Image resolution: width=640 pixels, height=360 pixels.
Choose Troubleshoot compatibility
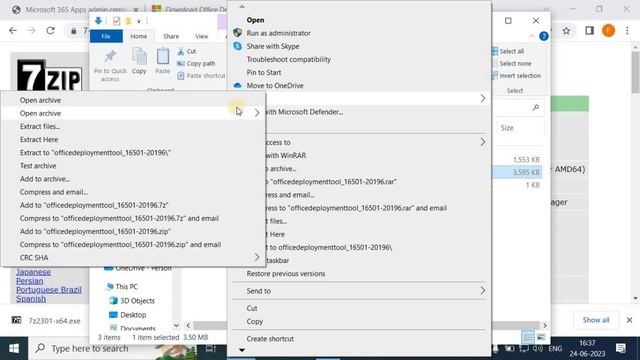pos(359,59)
